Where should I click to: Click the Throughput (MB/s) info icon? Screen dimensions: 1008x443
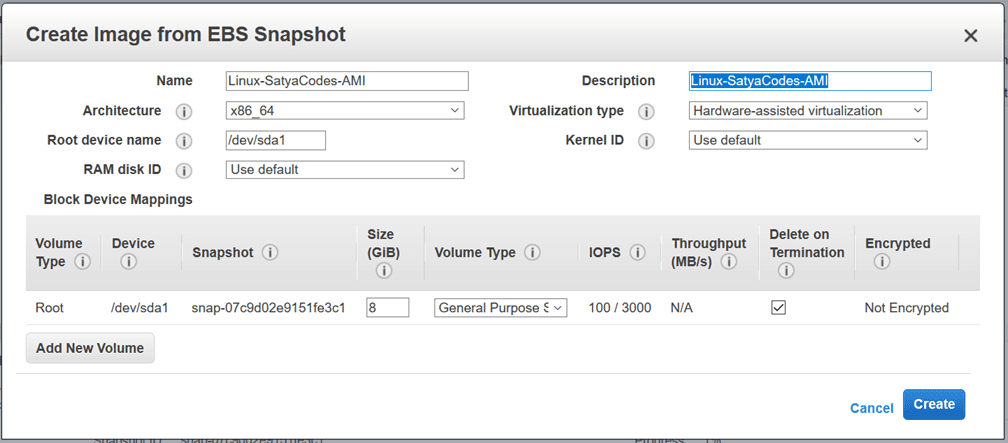[729, 262]
